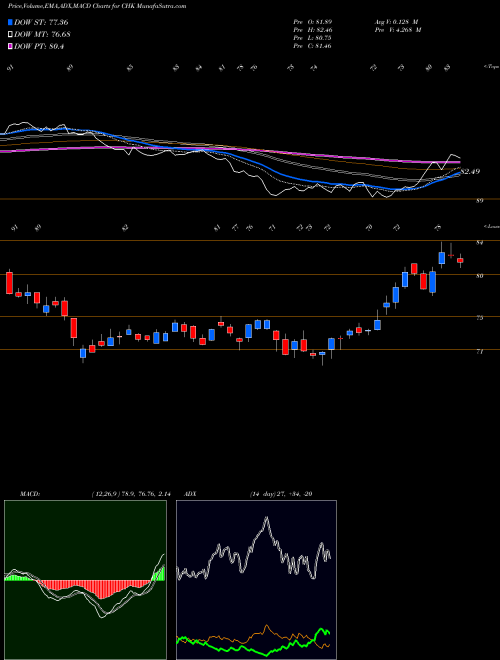500x660 pixels.
Task: Click the 'Pre C: 81.46' close value
Action: point(312,46)
